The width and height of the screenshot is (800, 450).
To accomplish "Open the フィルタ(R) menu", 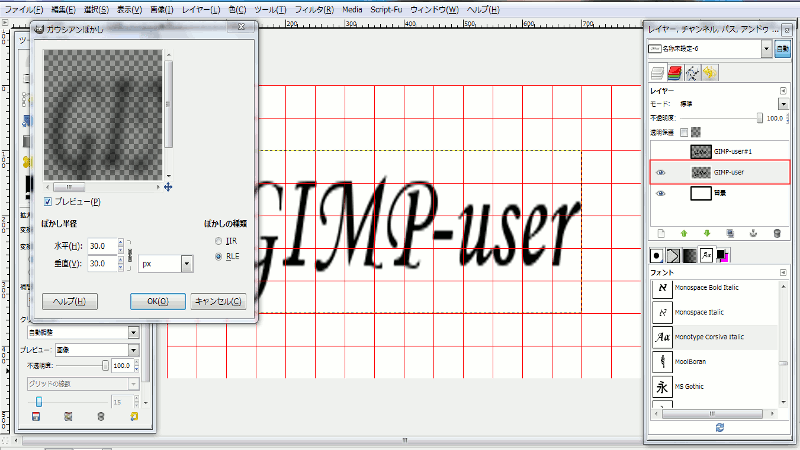I will (314, 10).
